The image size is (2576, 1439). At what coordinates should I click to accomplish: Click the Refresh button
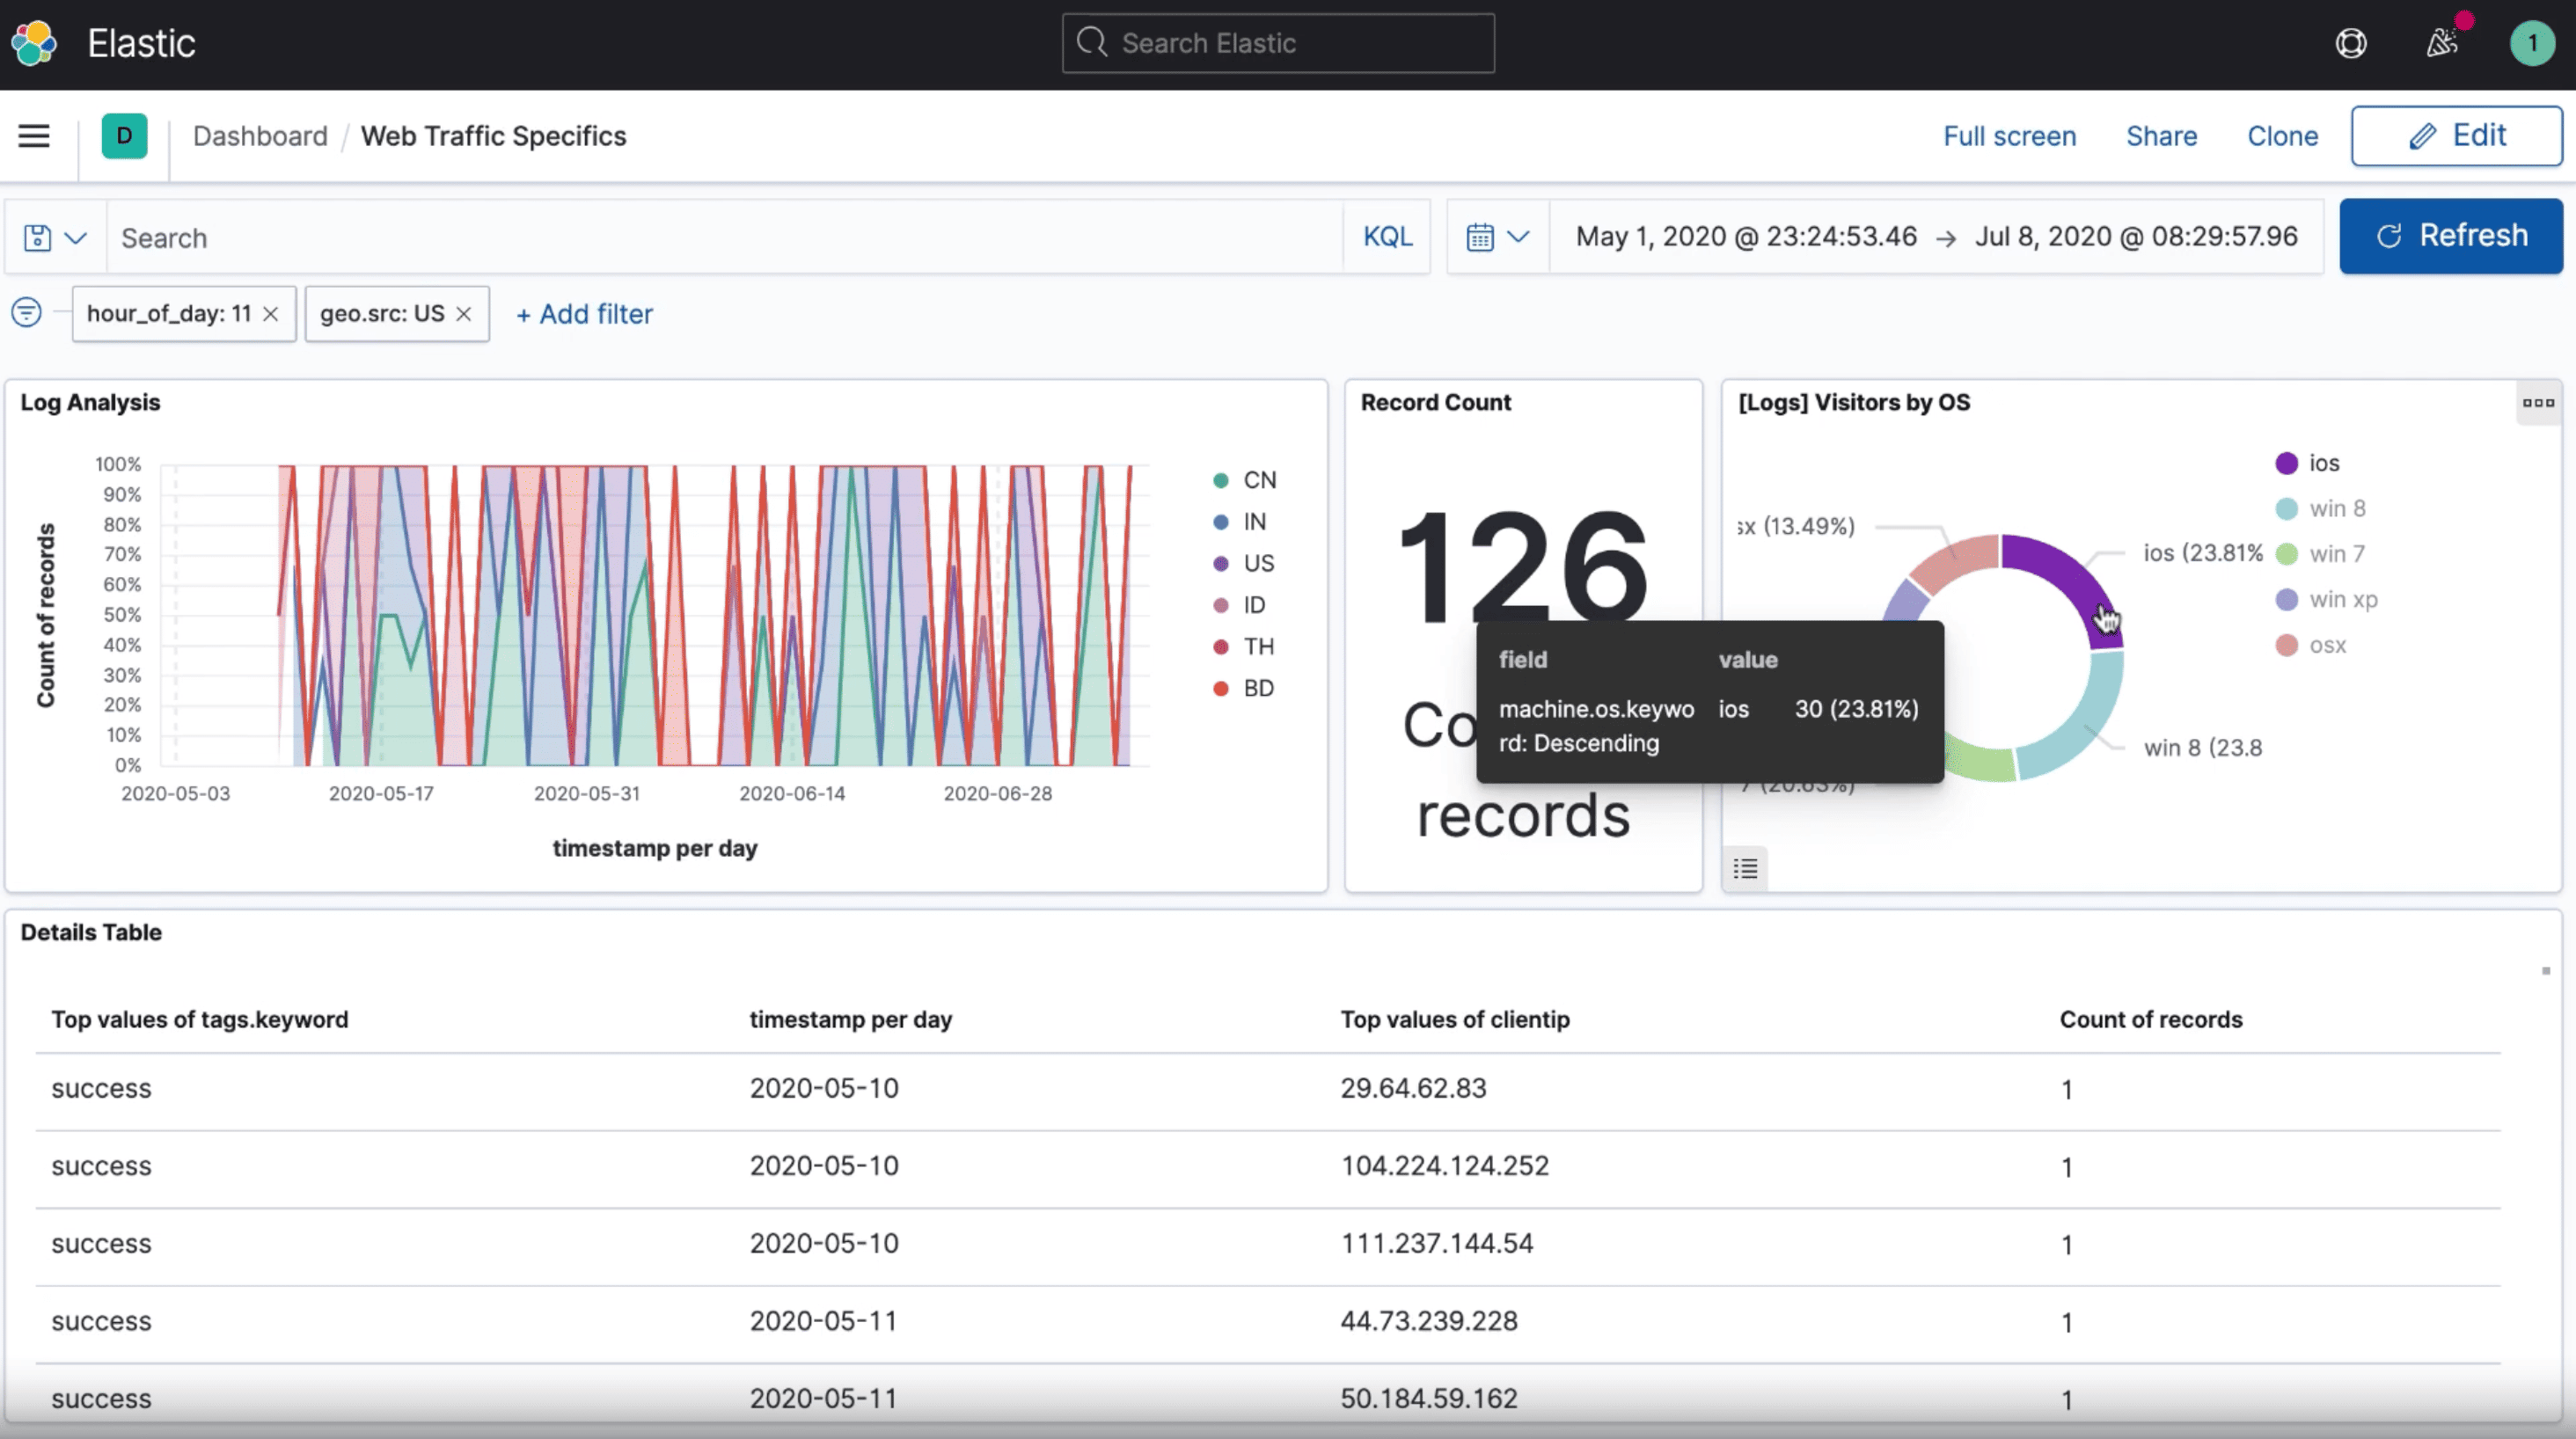pos(2450,236)
